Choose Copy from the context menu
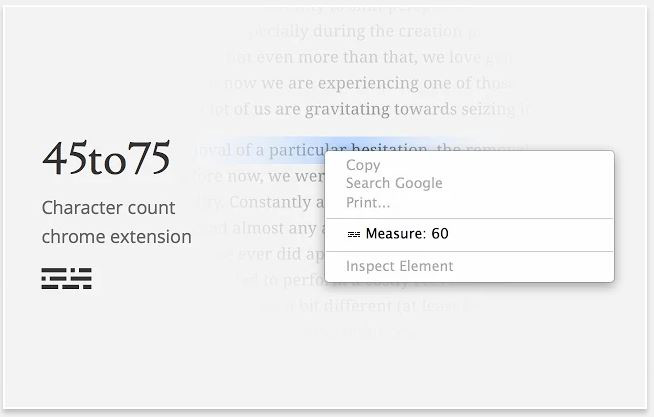Image resolution: width=654 pixels, height=417 pixels. pyautogui.click(x=363, y=165)
